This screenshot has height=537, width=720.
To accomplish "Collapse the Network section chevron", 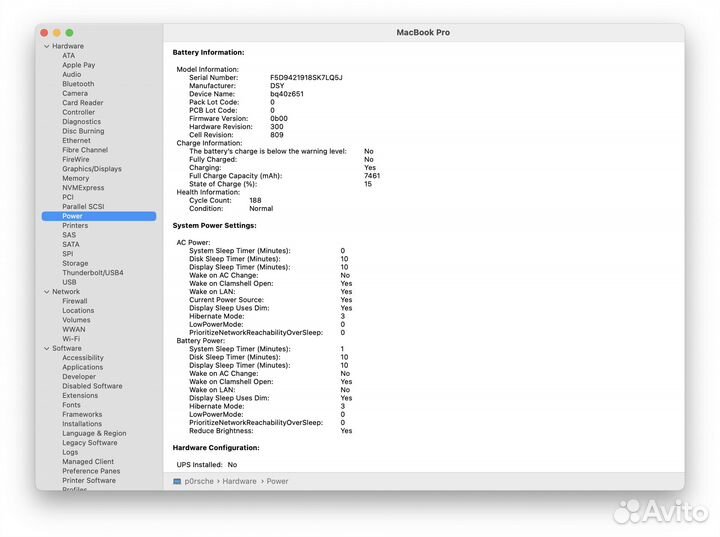I will point(46,292).
